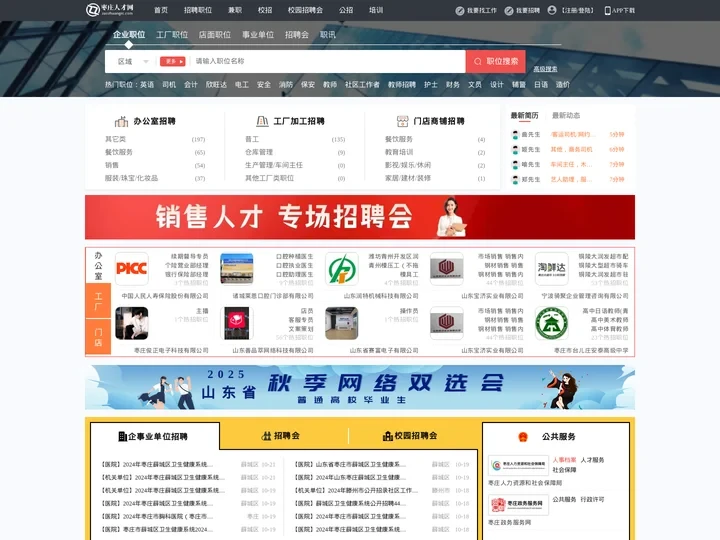720x540 pixels.
Task: Click the 注册·登陆 link
Action: click(578, 11)
